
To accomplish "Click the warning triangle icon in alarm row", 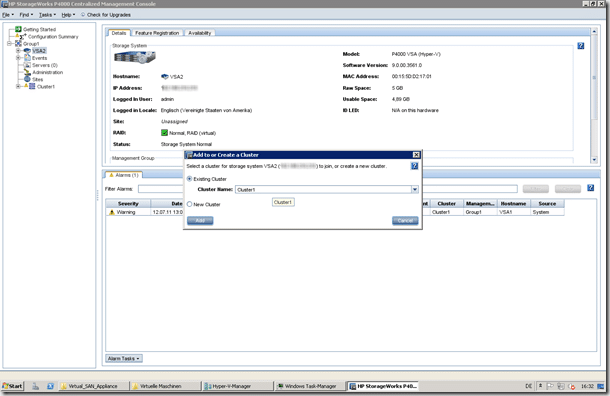I will click(x=112, y=212).
